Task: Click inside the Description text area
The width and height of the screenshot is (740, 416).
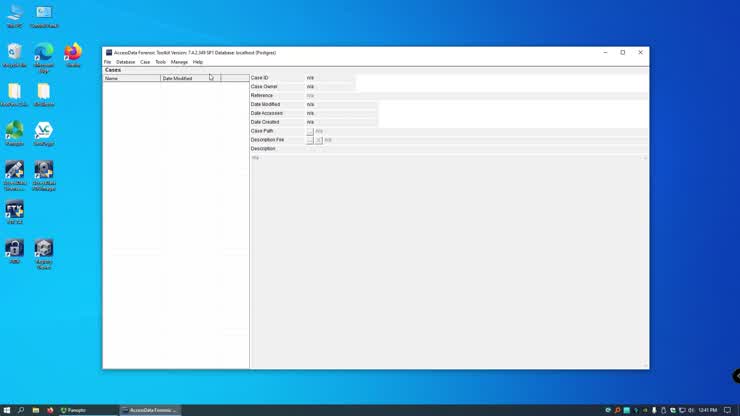Action: (x=448, y=250)
